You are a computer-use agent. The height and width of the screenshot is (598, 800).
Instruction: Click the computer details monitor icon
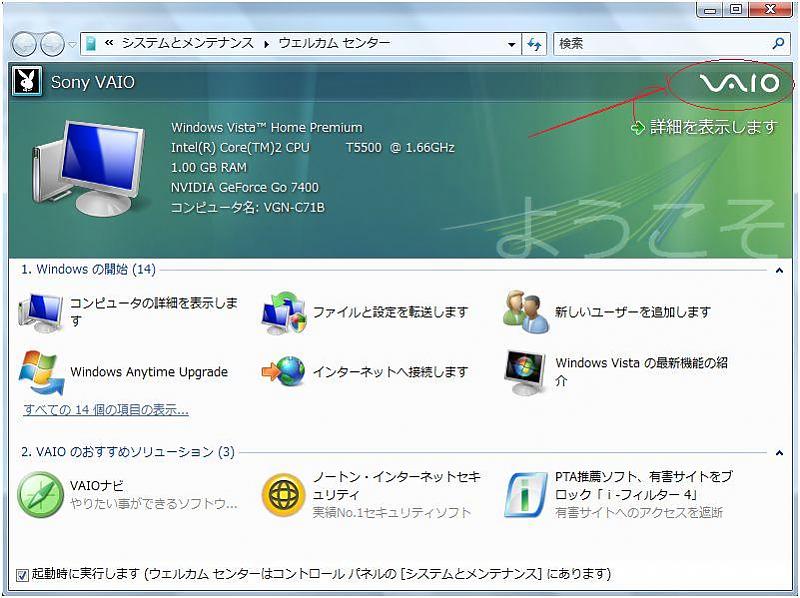point(41,312)
